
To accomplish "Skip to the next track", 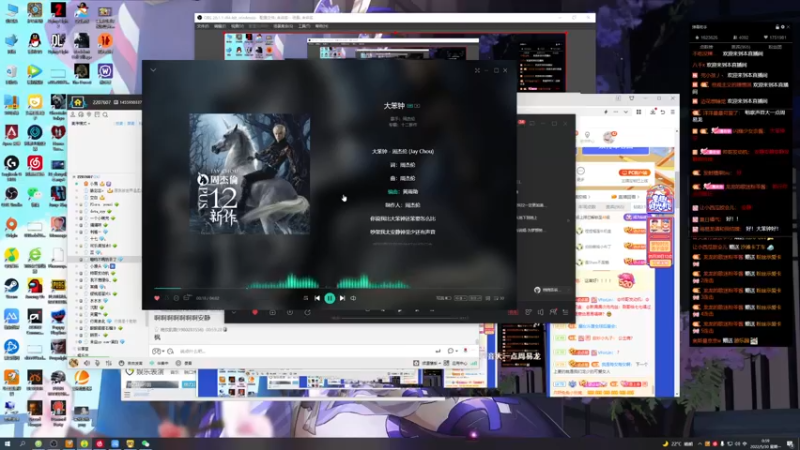I will click(342, 298).
